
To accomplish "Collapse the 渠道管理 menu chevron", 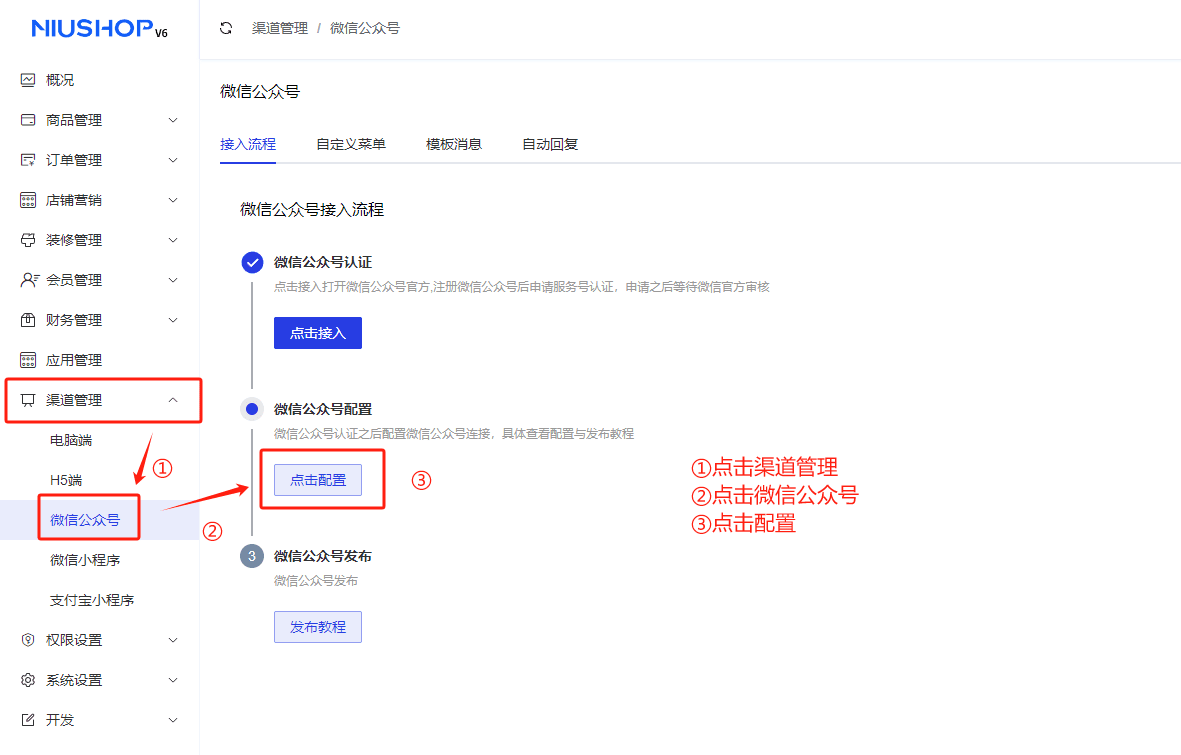I will coord(173,400).
